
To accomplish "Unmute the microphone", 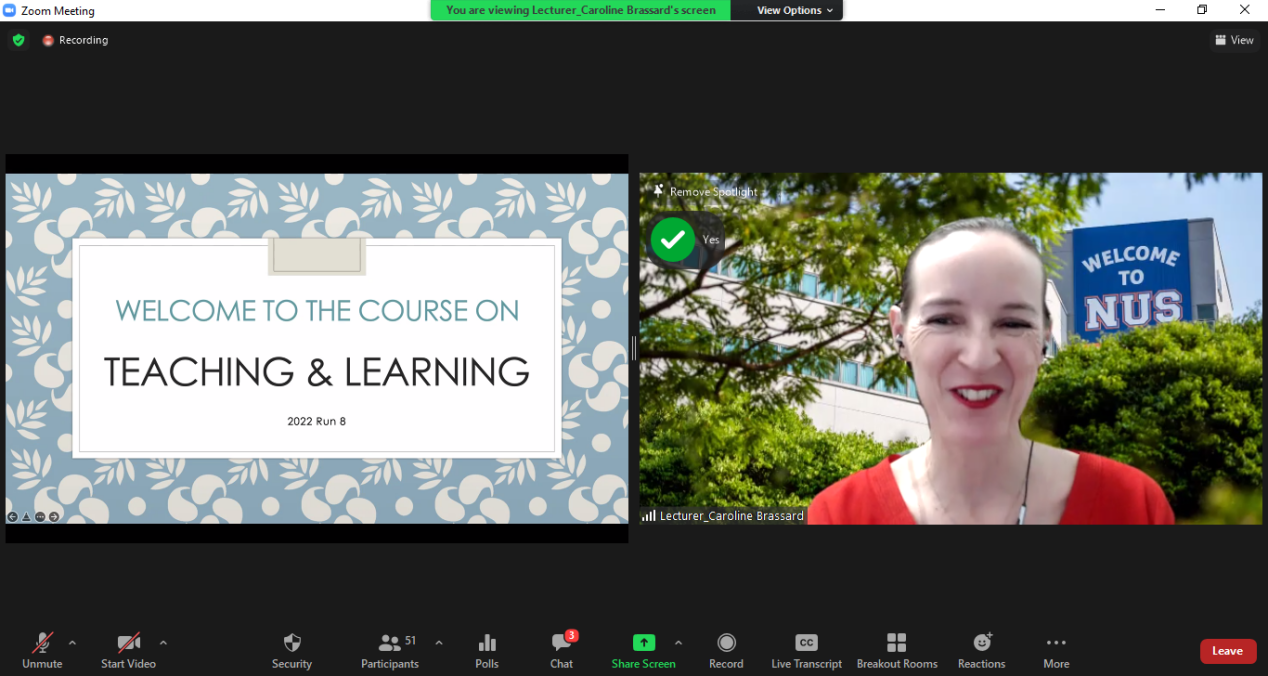I will 42,643.
